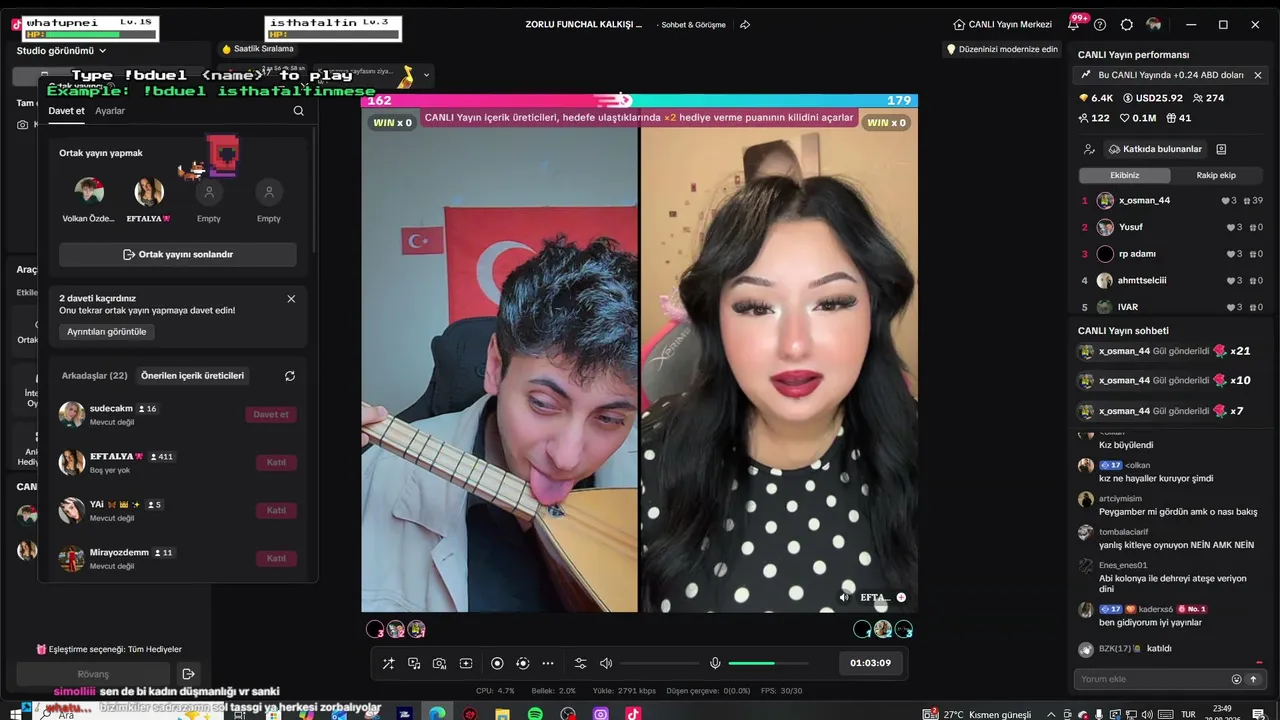Close the 2 daveti kaçırdınız notice

coord(291,298)
